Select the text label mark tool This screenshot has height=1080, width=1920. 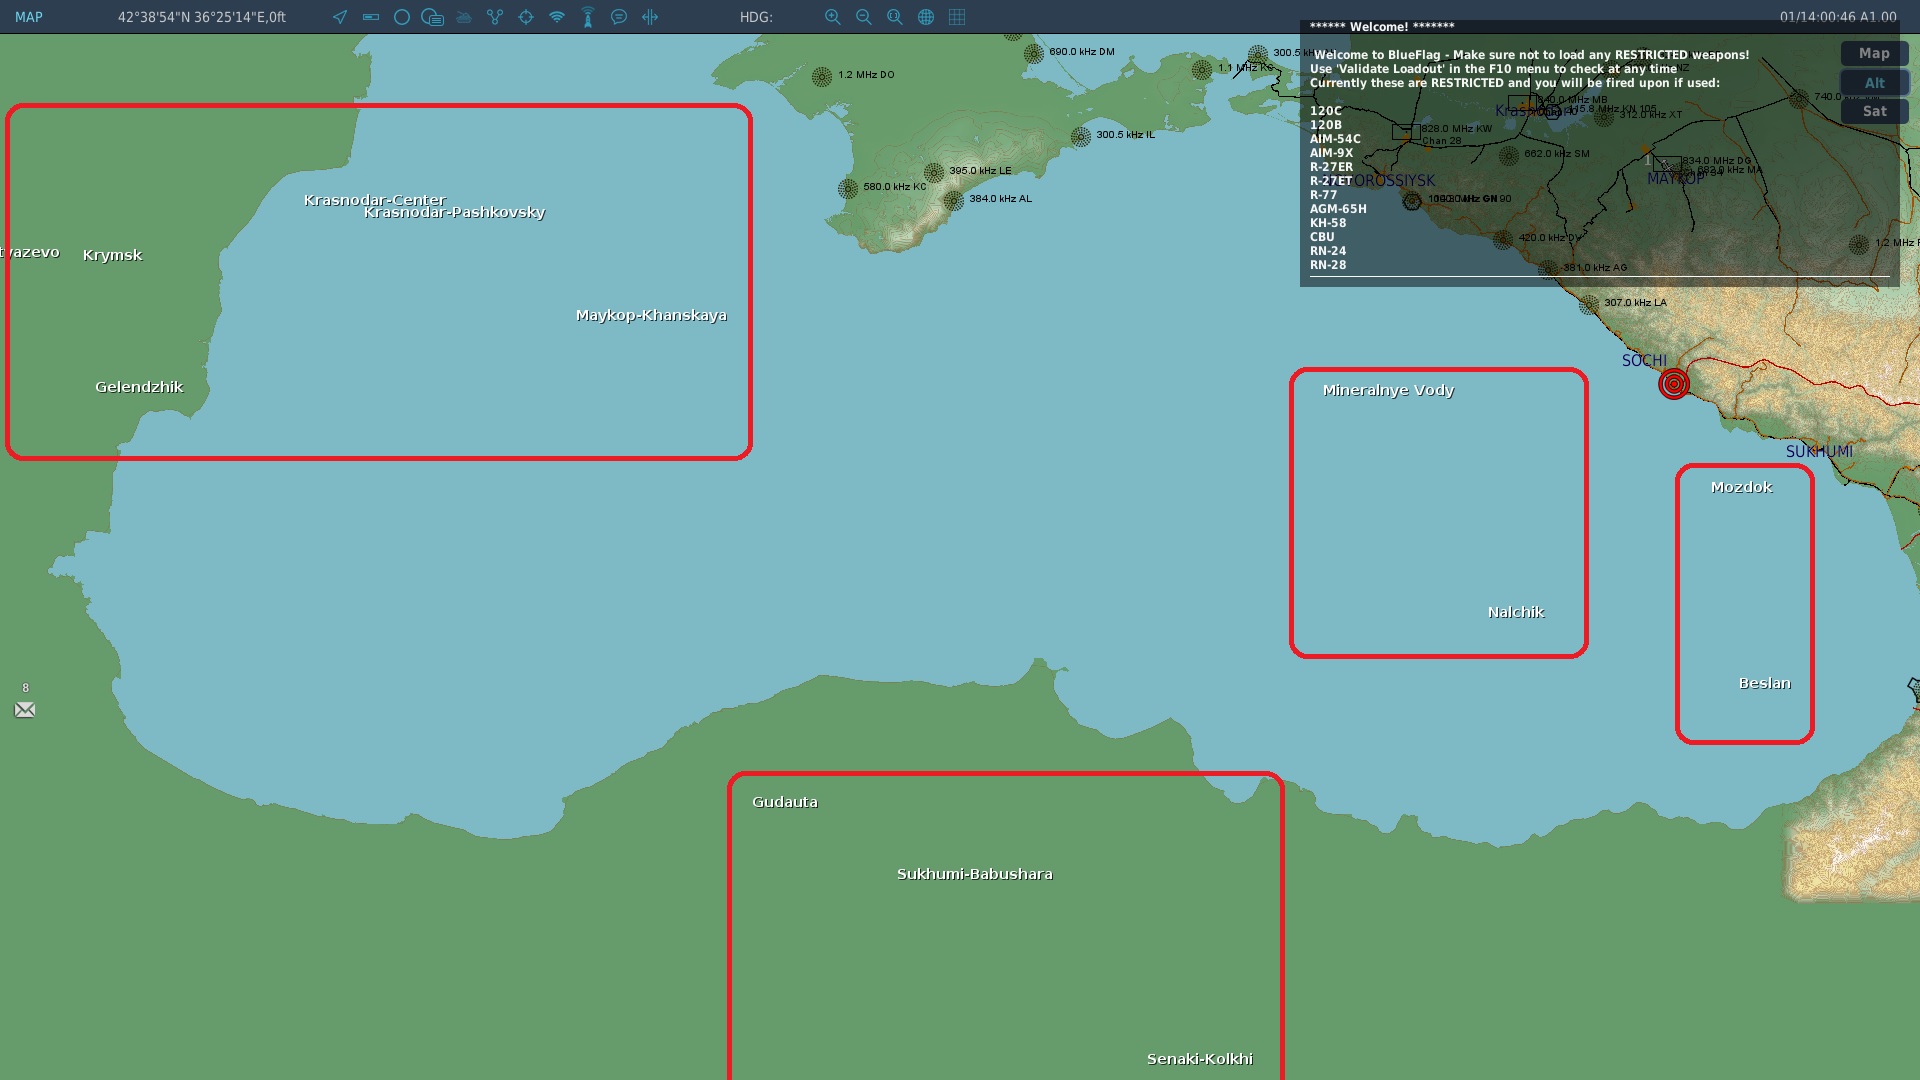(433, 17)
